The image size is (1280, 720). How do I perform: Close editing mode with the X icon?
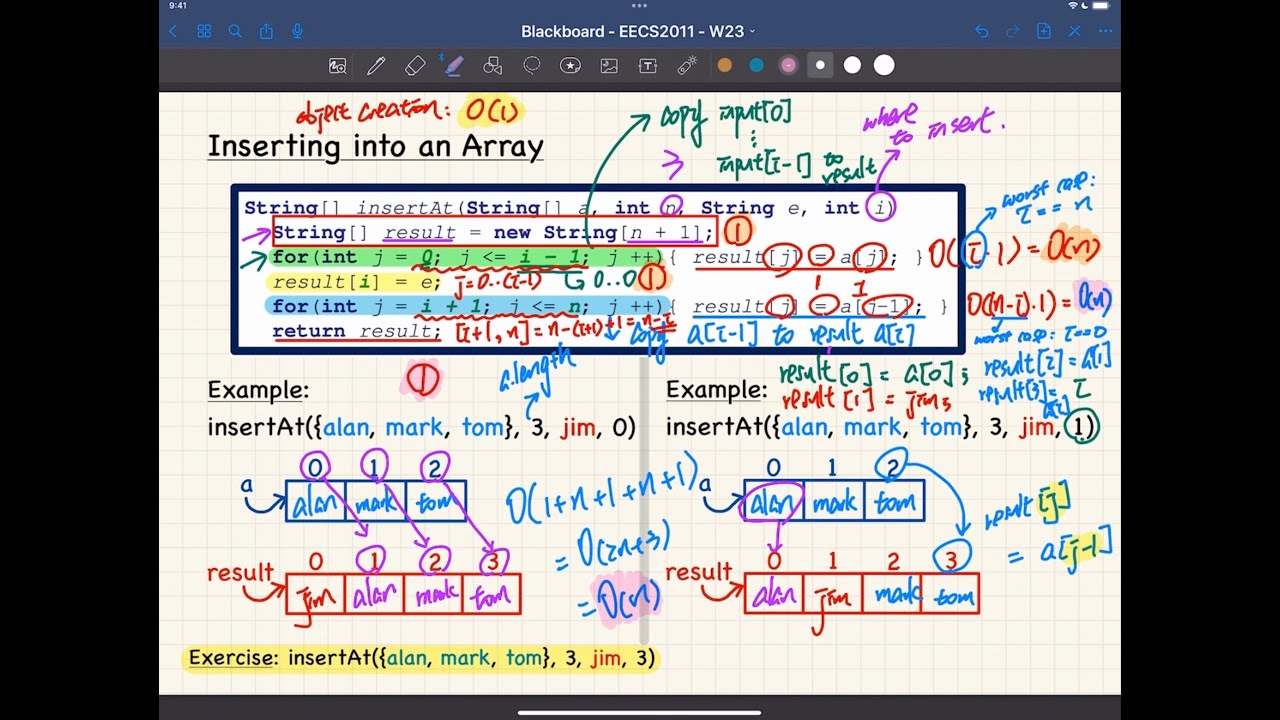pyautogui.click(x=1074, y=31)
